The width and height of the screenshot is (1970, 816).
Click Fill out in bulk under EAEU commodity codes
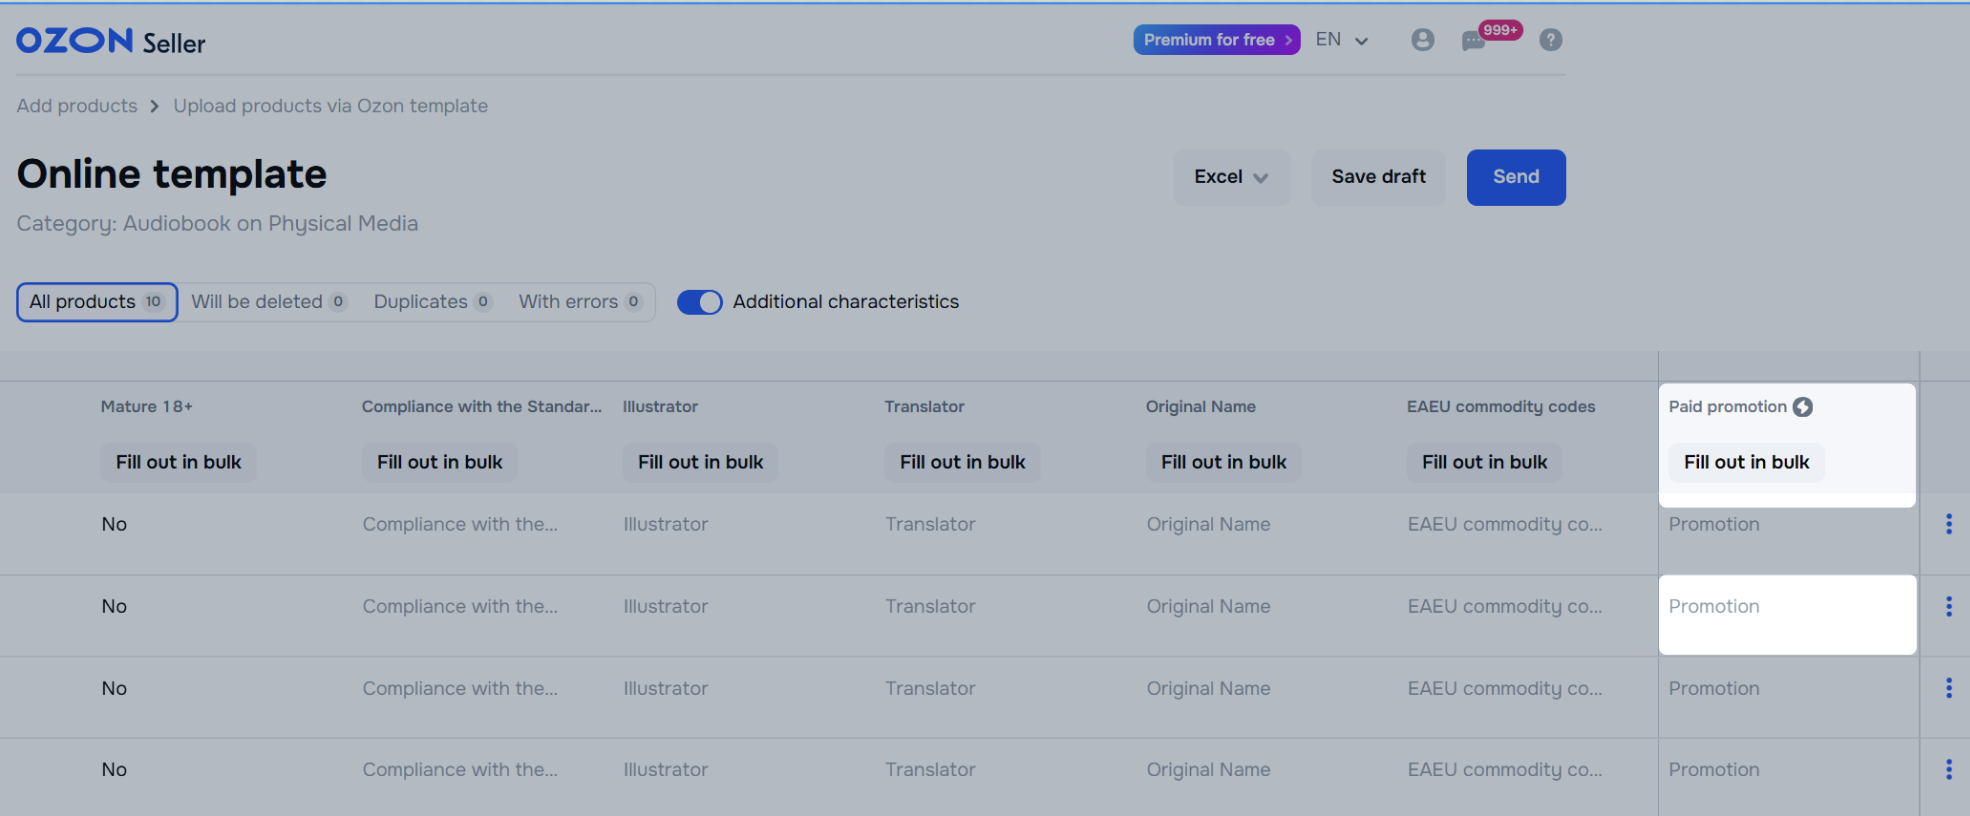point(1484,462)
